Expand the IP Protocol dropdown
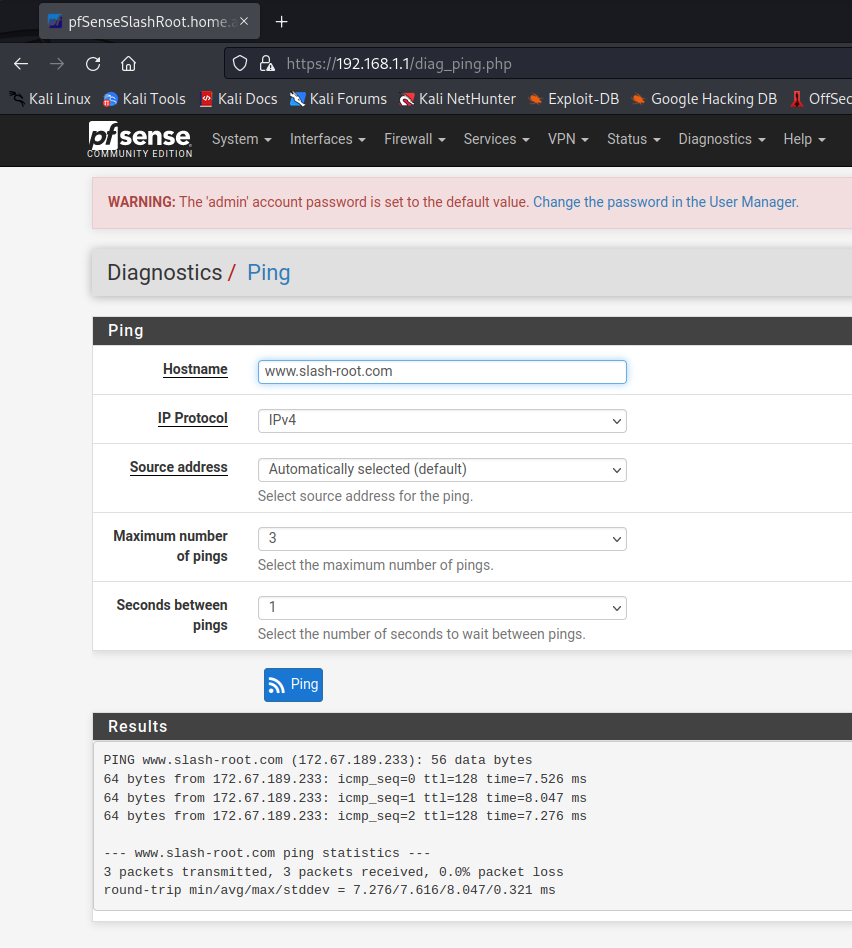This screenshot has height=948, width=852. point(441,420)
